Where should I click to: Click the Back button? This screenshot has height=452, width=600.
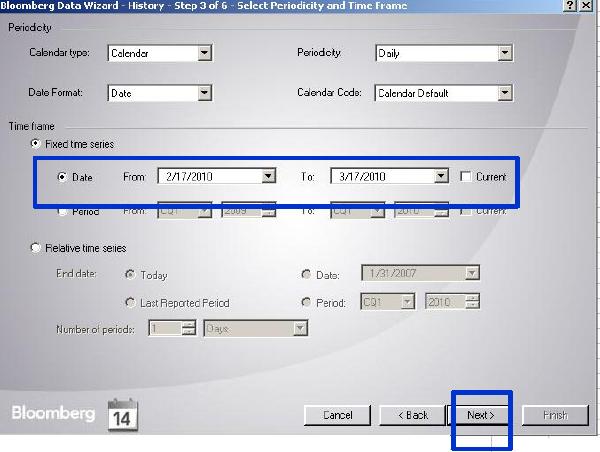[x=412, y=415]
